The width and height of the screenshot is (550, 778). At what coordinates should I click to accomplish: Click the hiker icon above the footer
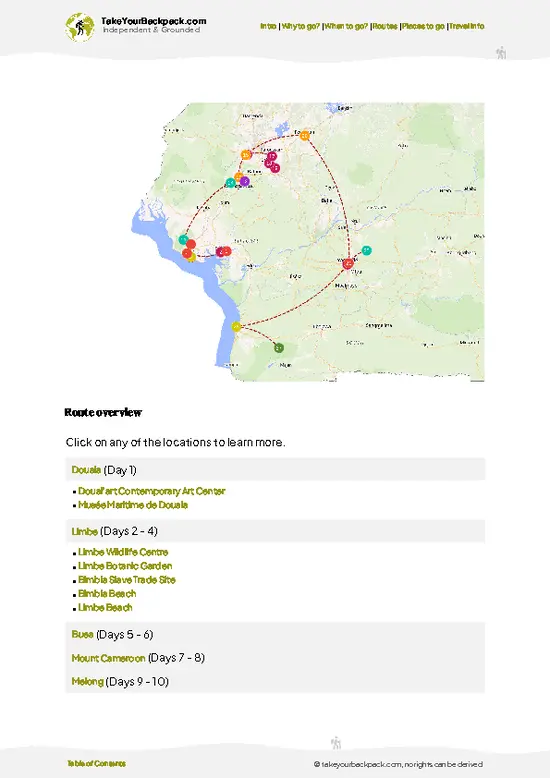point(336,743)
